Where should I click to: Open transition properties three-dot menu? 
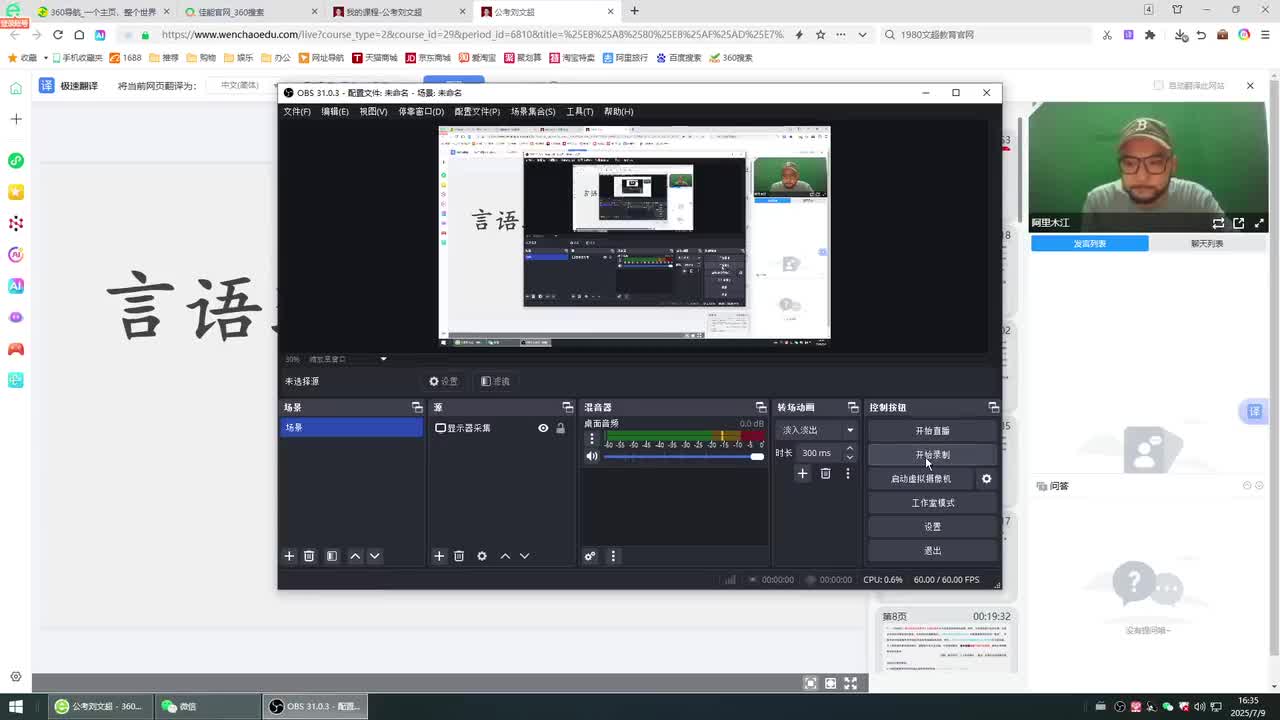(x=847, y=474)
